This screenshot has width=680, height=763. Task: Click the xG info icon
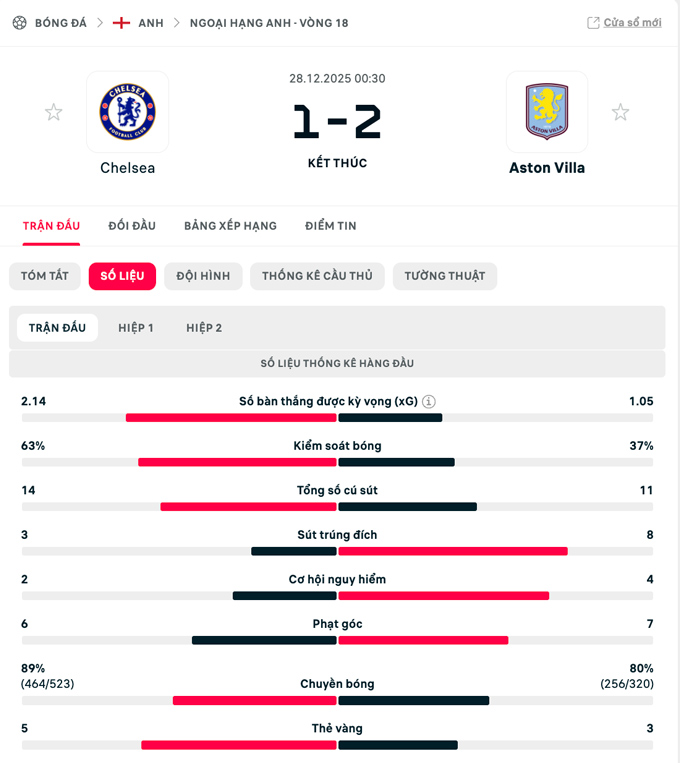(x=429, y=402)
